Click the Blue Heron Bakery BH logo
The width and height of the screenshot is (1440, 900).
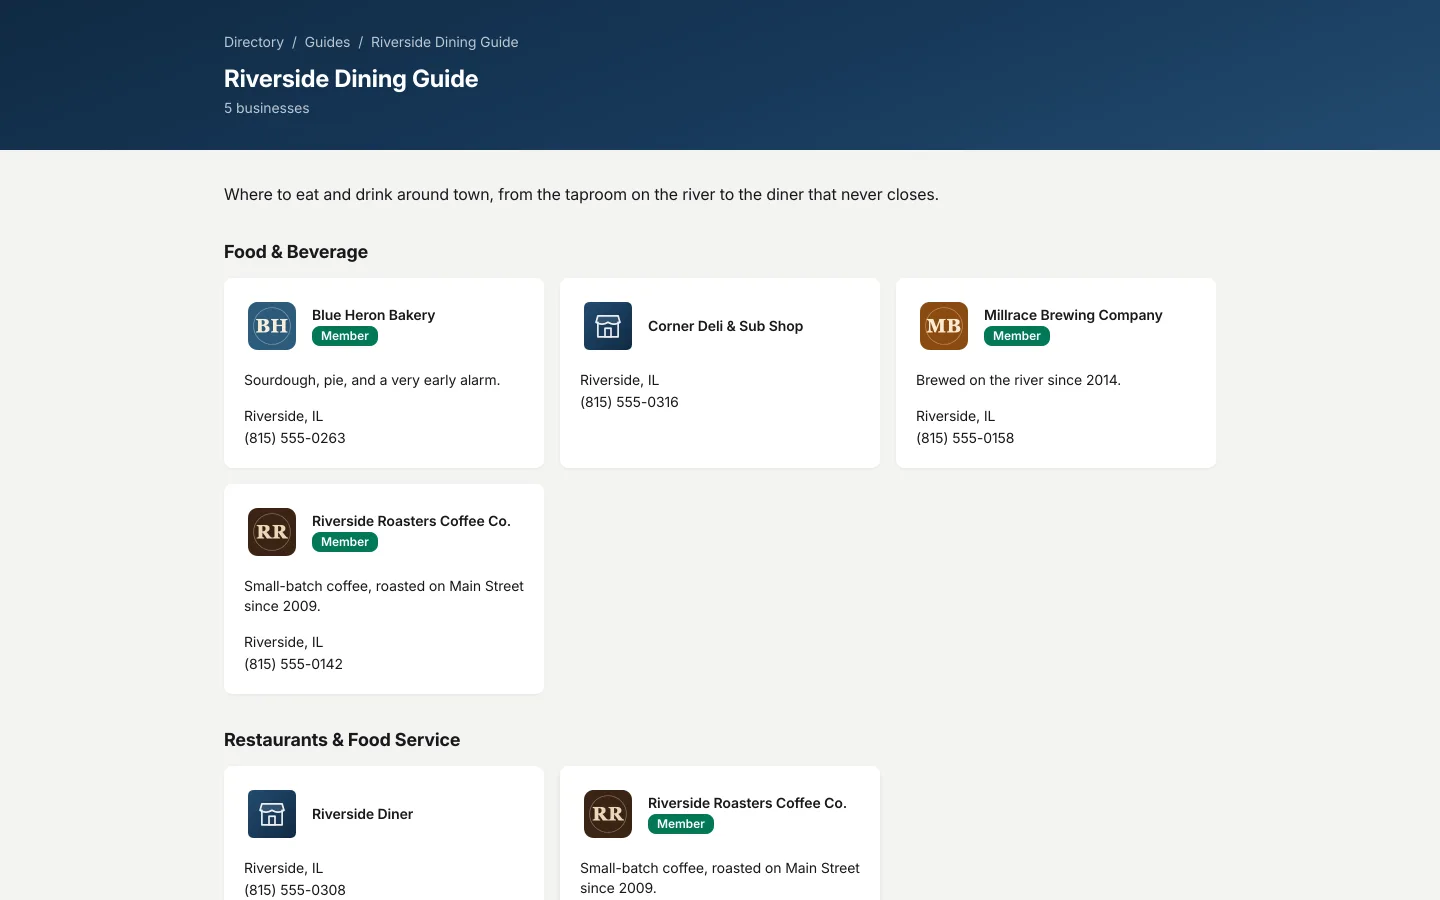272,326
